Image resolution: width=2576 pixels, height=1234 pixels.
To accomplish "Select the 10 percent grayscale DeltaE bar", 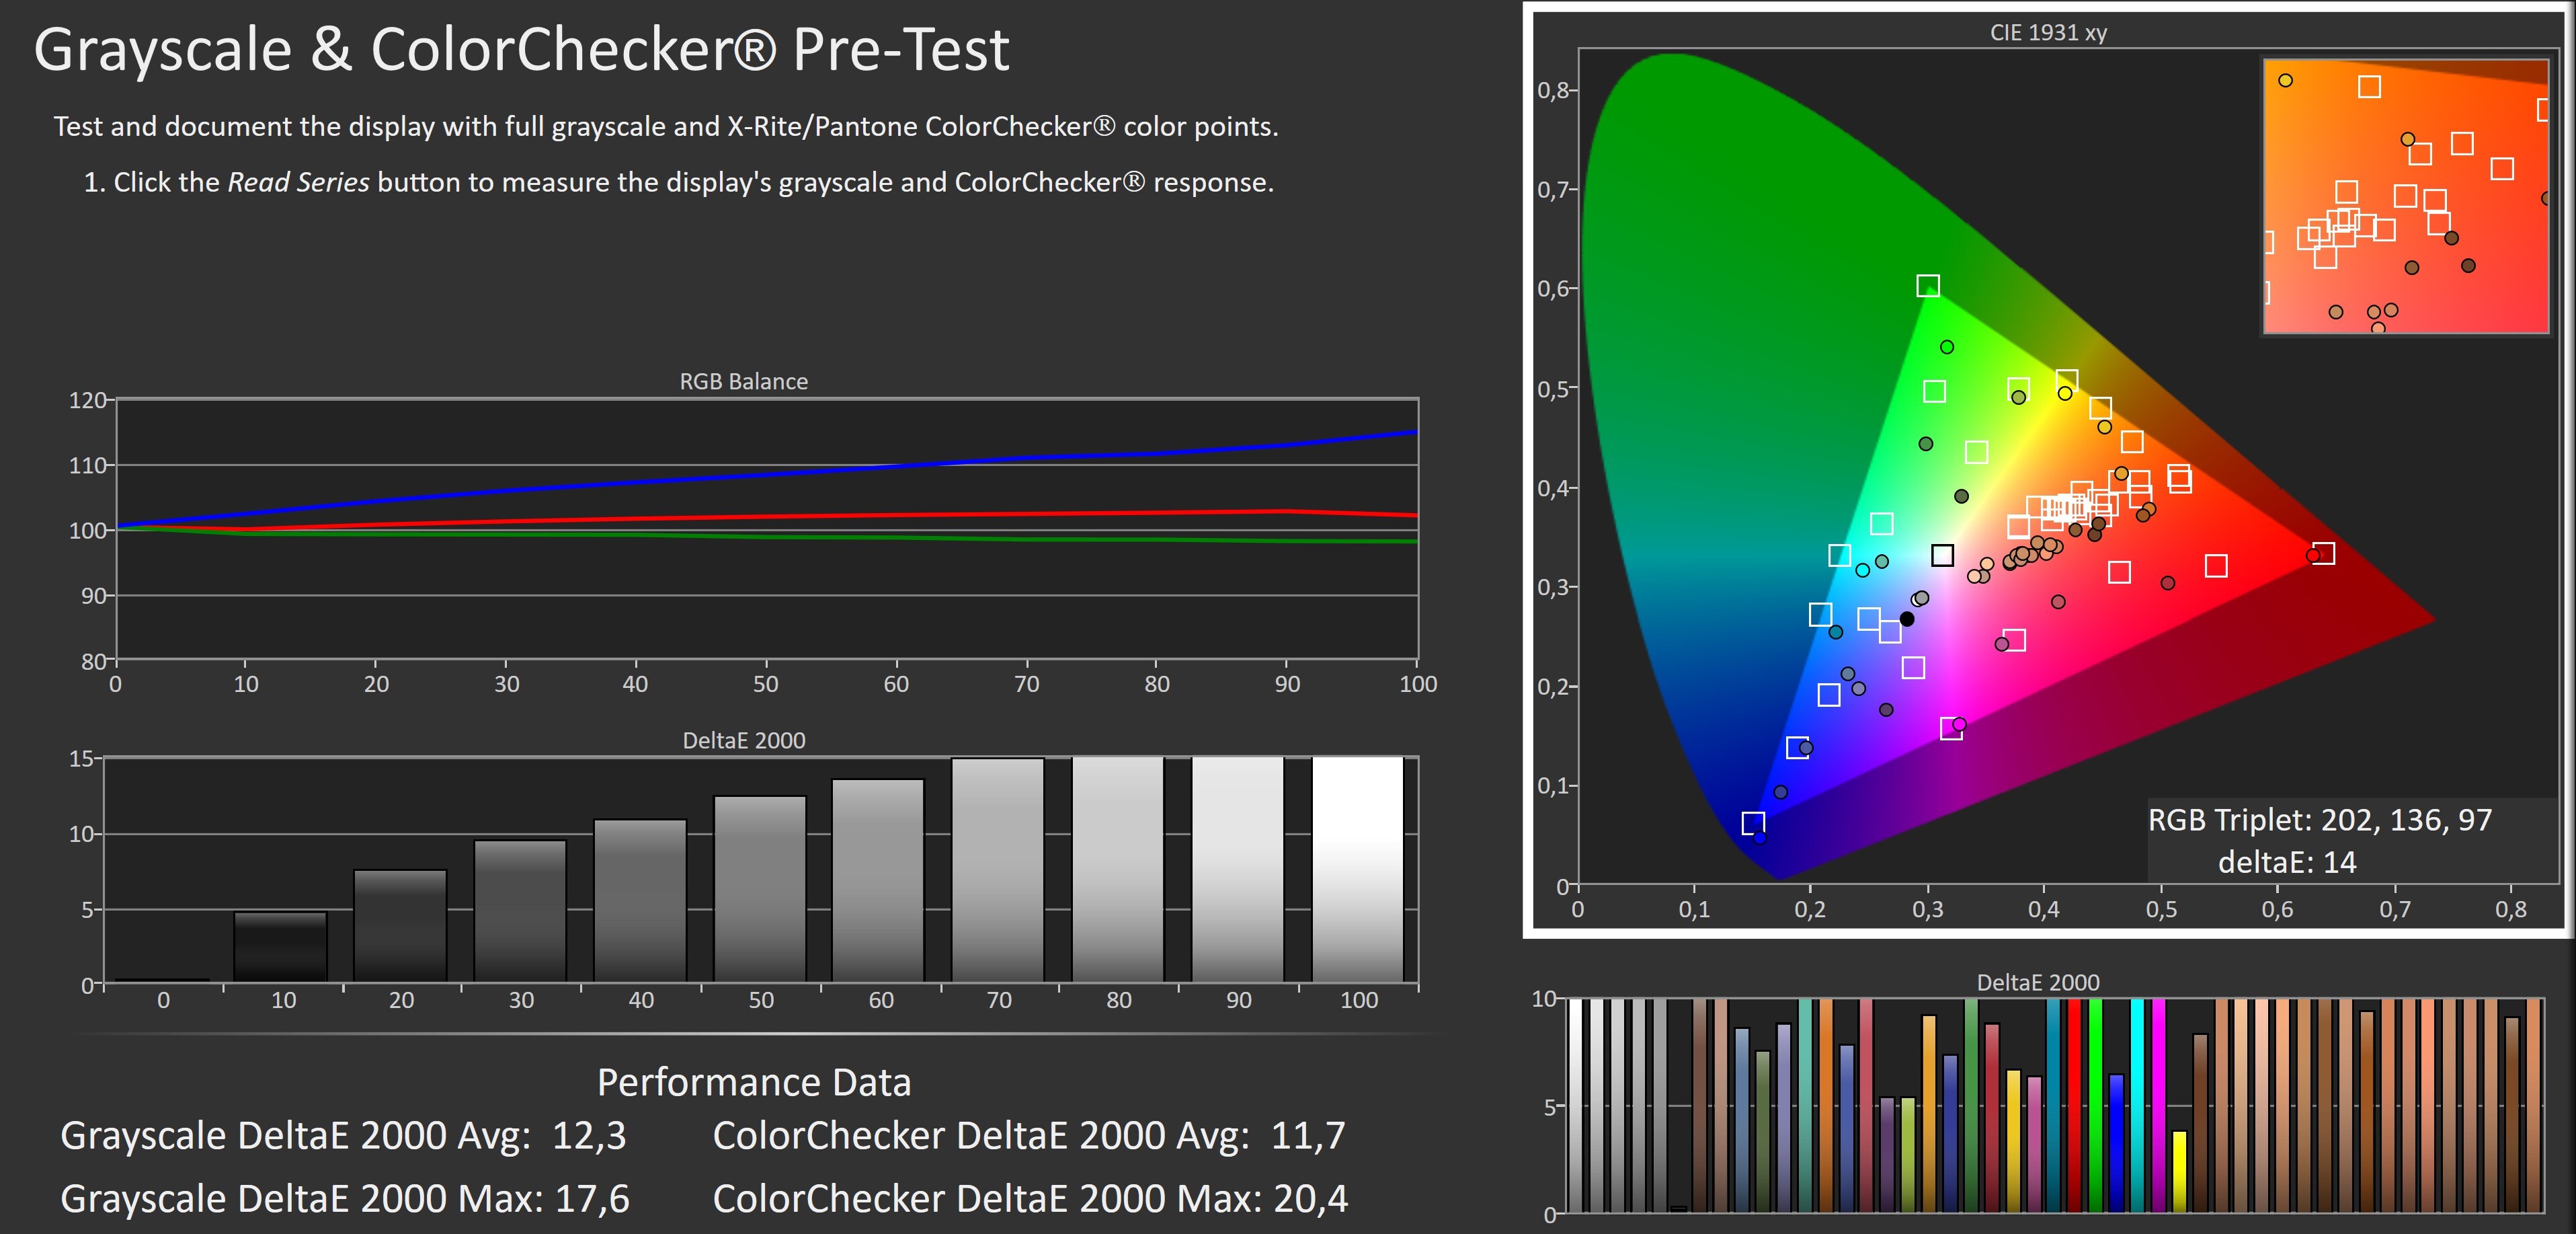I will coord(280,946).
